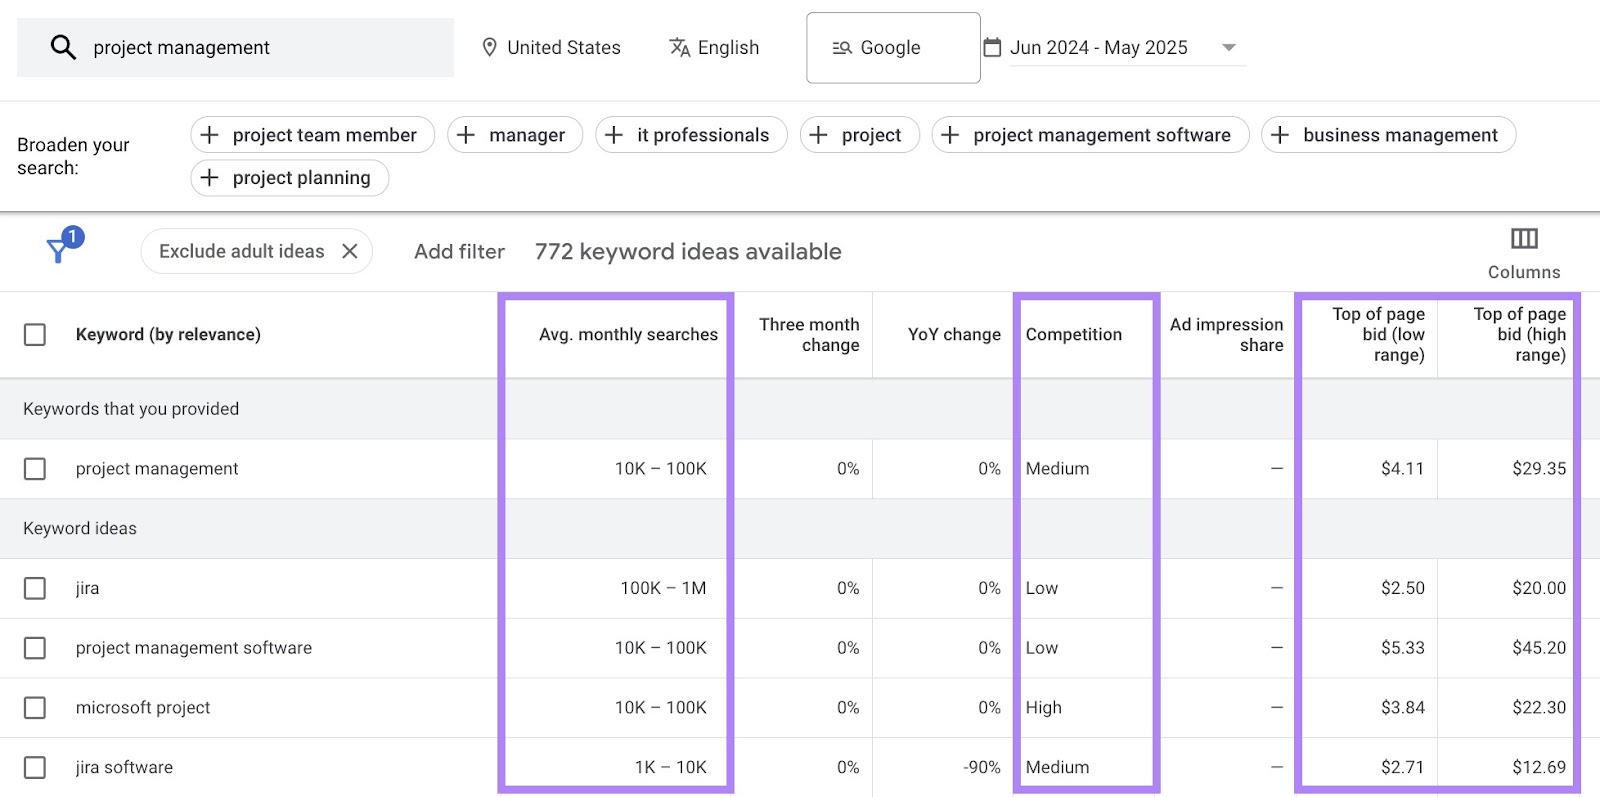Check the 'jira' keyword checkbox

coord(35,588)
